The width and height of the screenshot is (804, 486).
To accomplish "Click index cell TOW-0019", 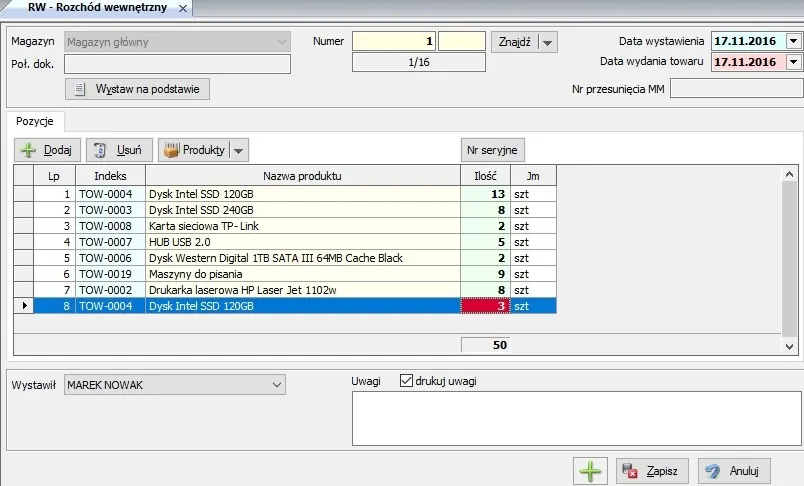I will coord(110,274).
